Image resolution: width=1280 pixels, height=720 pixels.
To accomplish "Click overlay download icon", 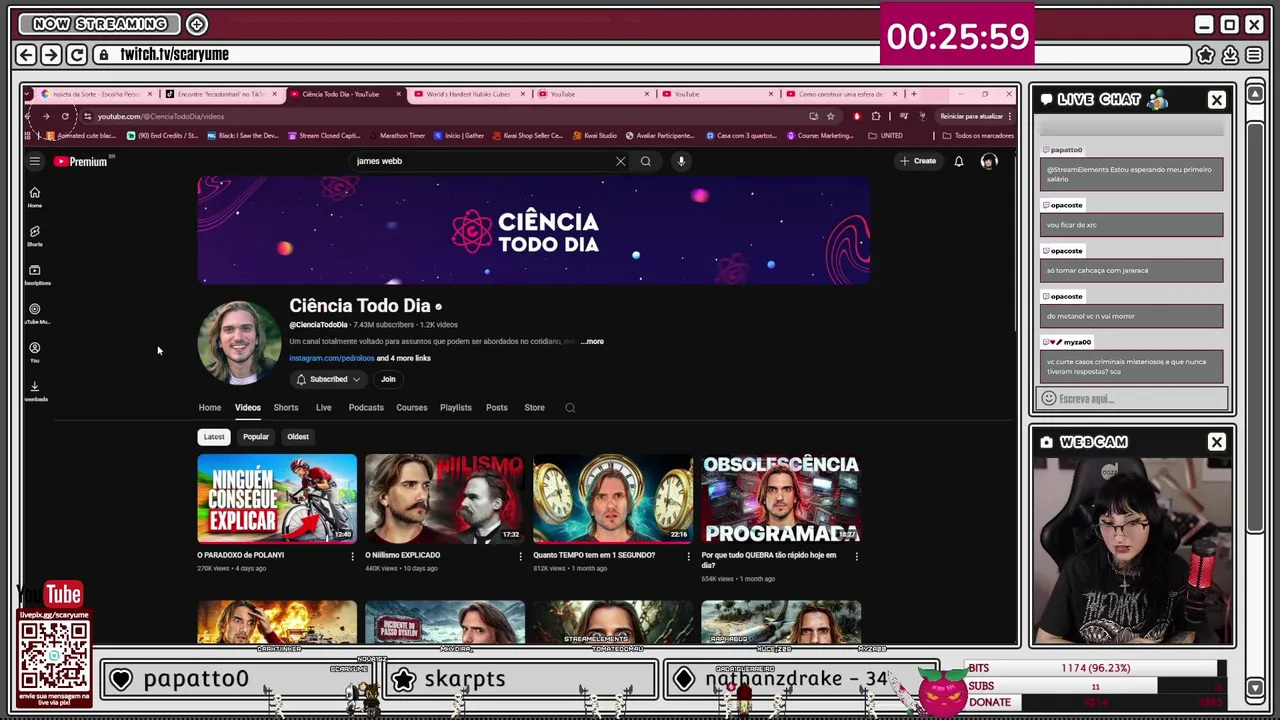I will (1230, 55).
